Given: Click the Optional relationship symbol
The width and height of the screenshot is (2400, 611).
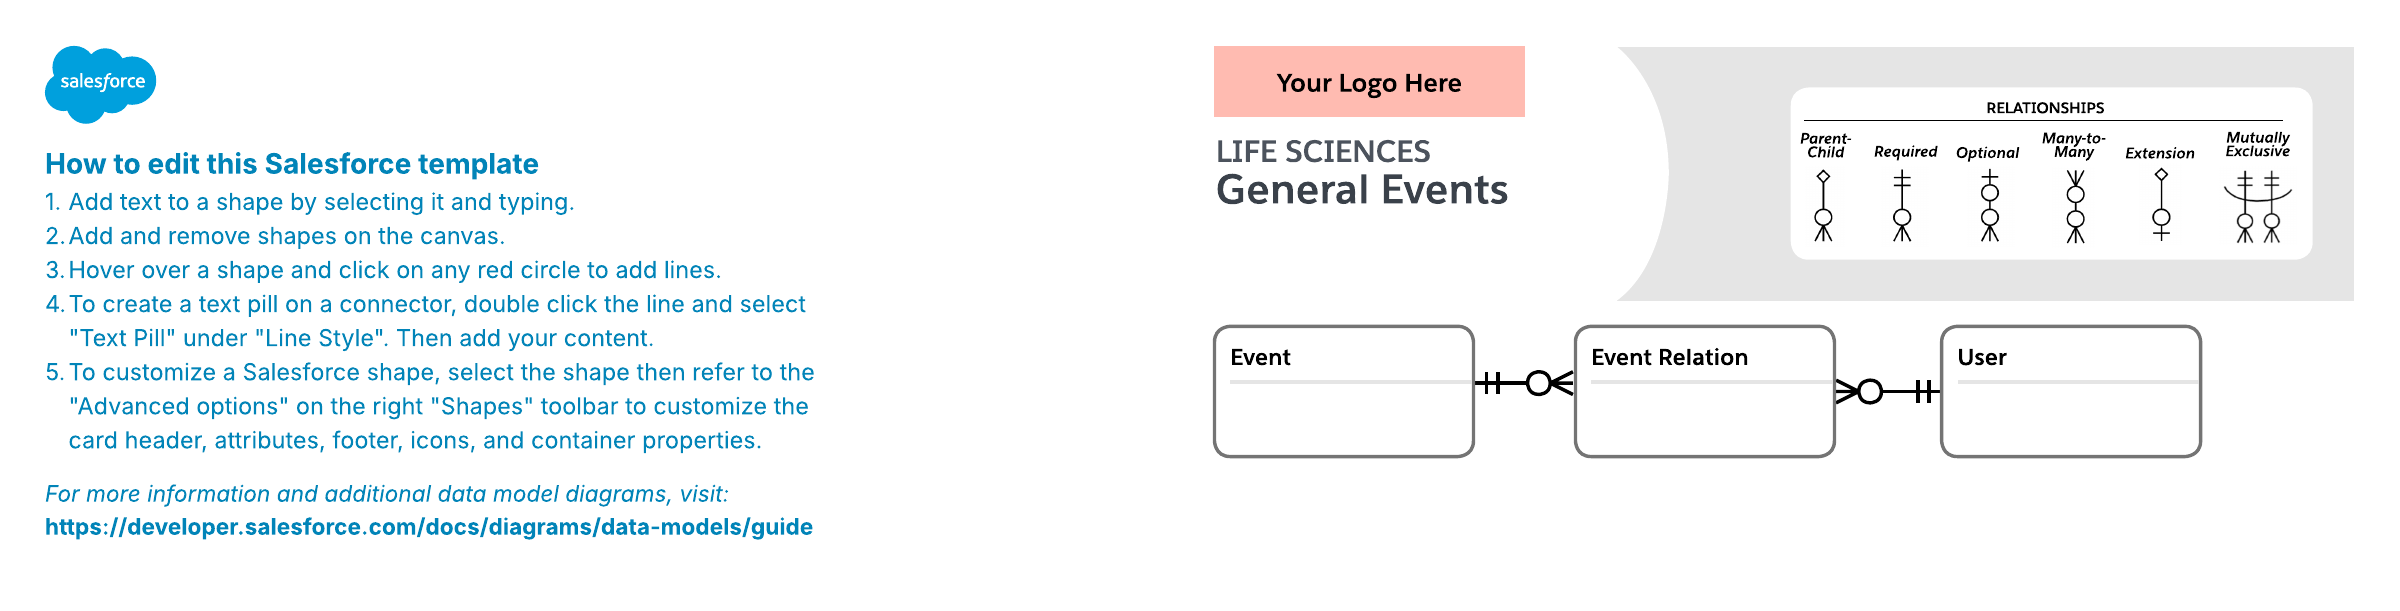Looking at the screenshot, I should tap(1989, 207).
